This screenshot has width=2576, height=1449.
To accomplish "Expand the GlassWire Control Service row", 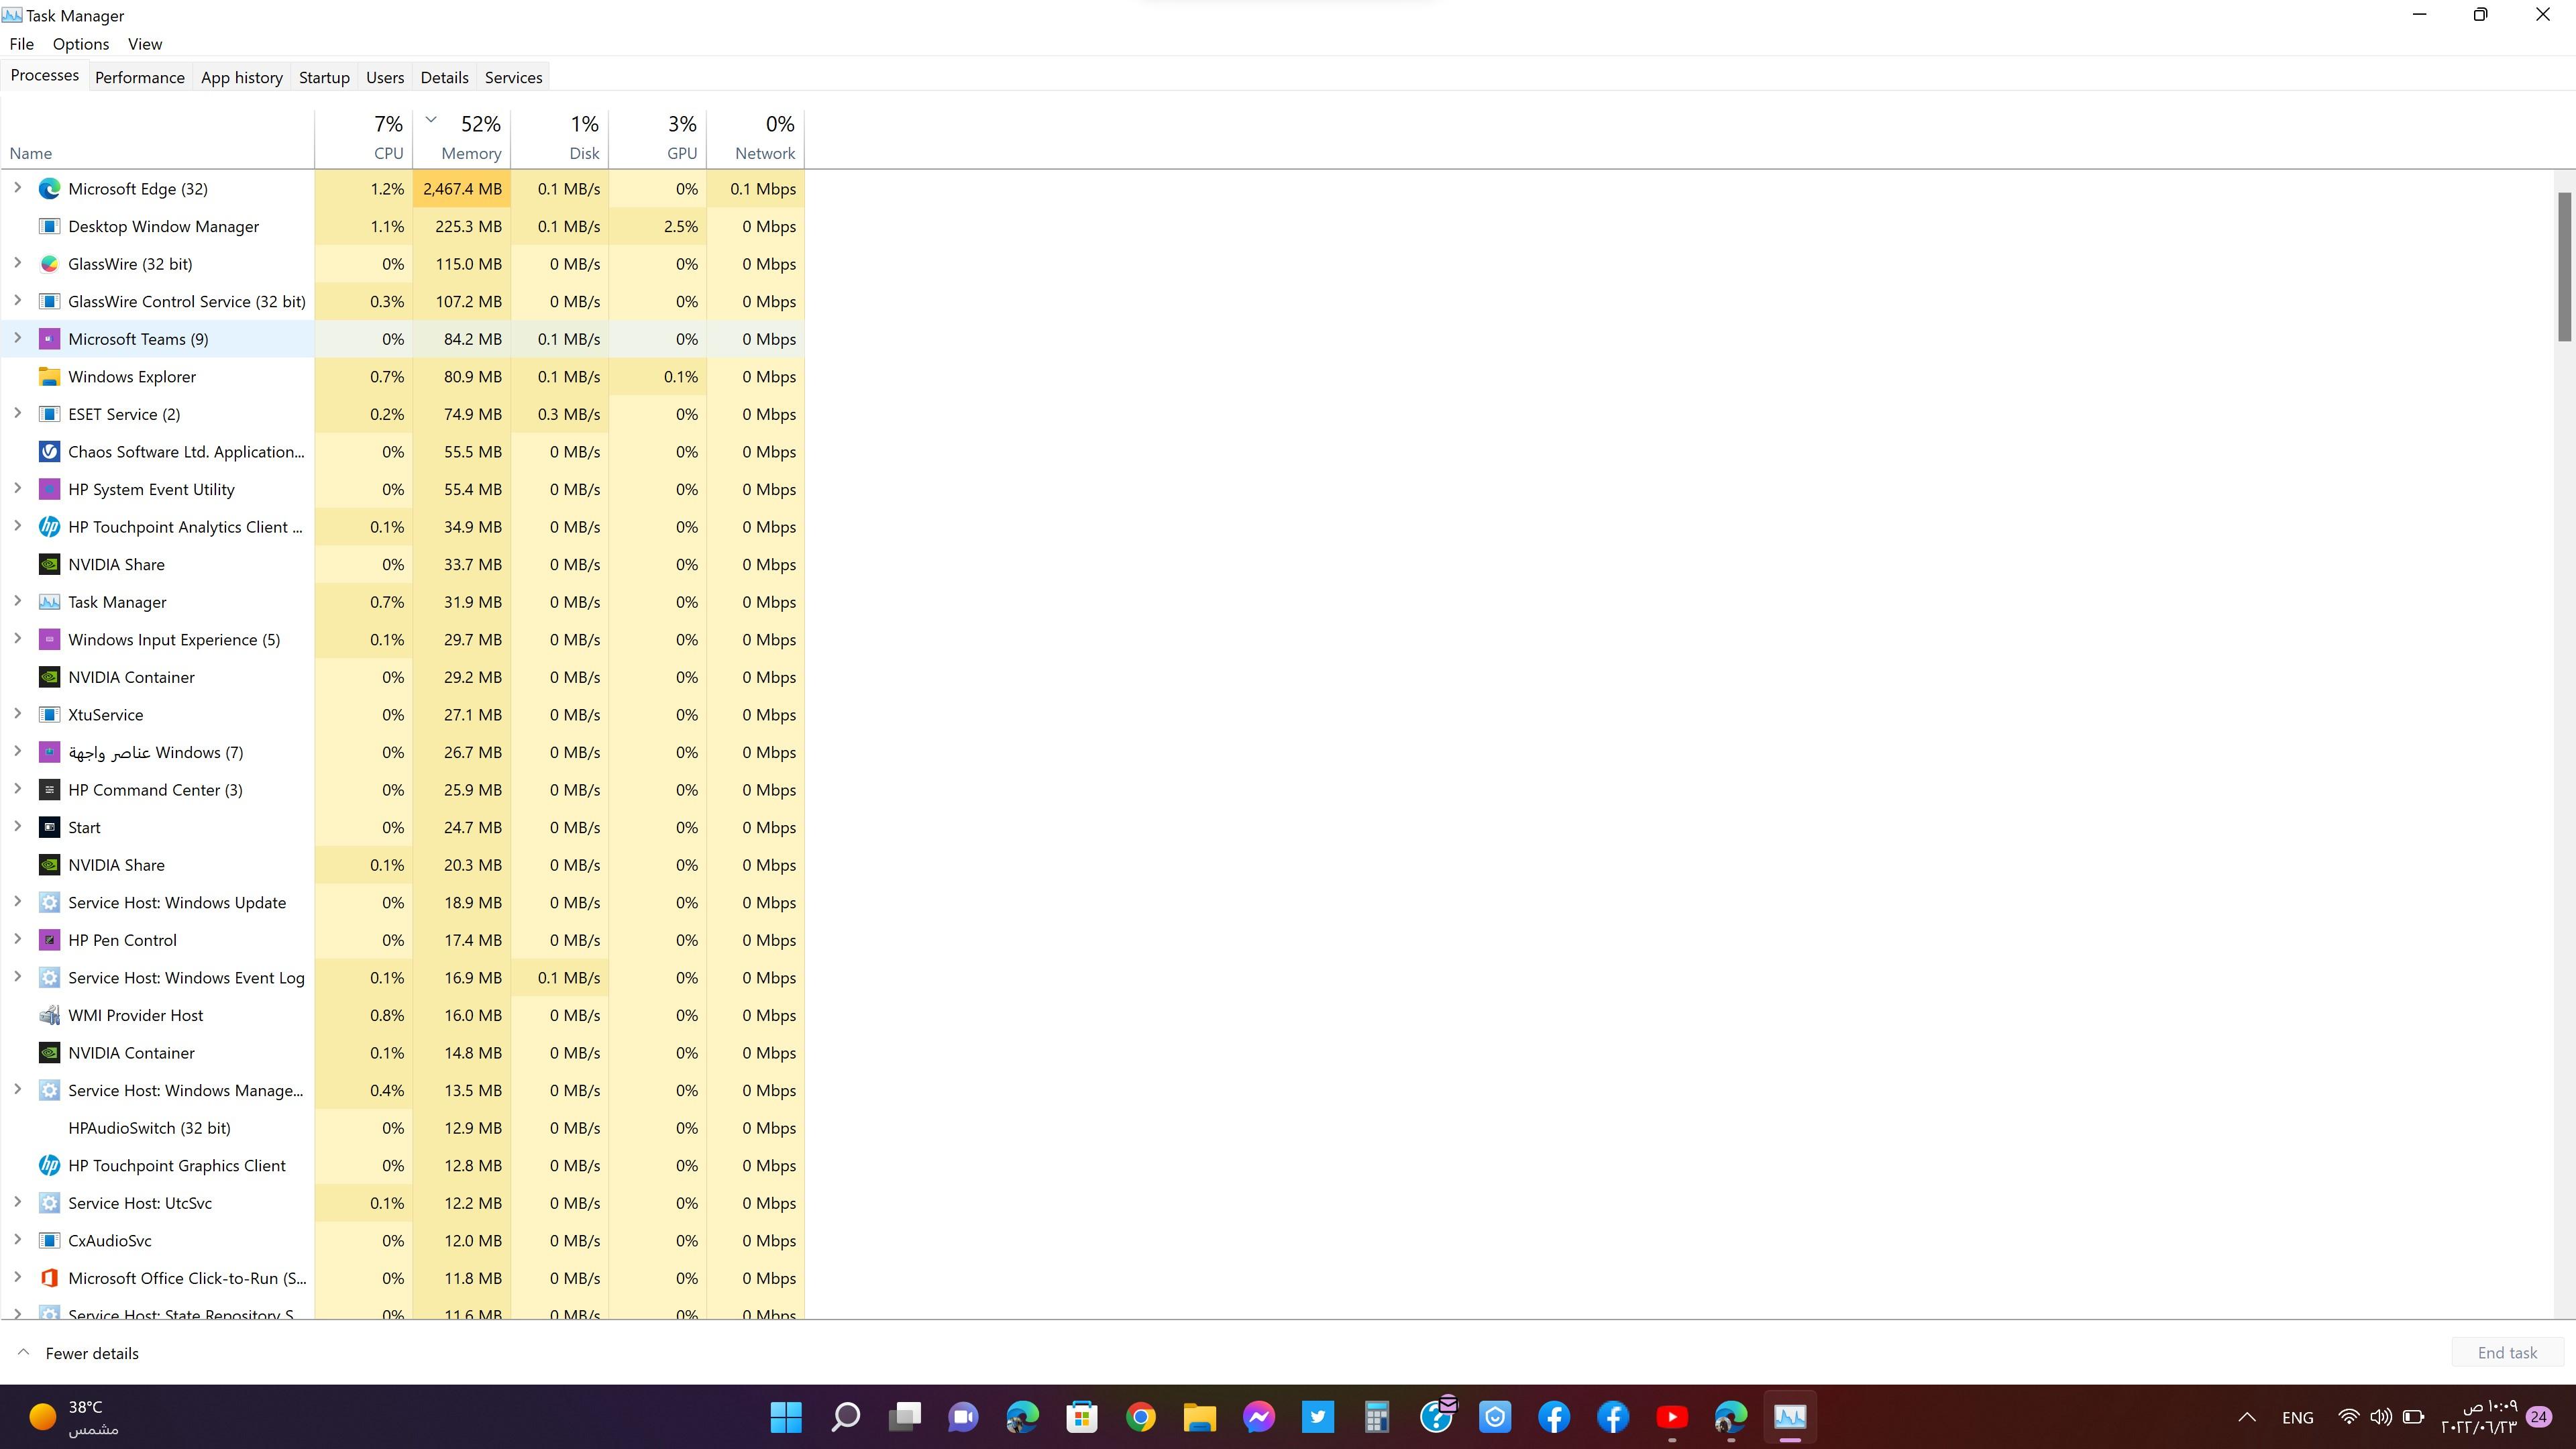I will click(17, 301).
